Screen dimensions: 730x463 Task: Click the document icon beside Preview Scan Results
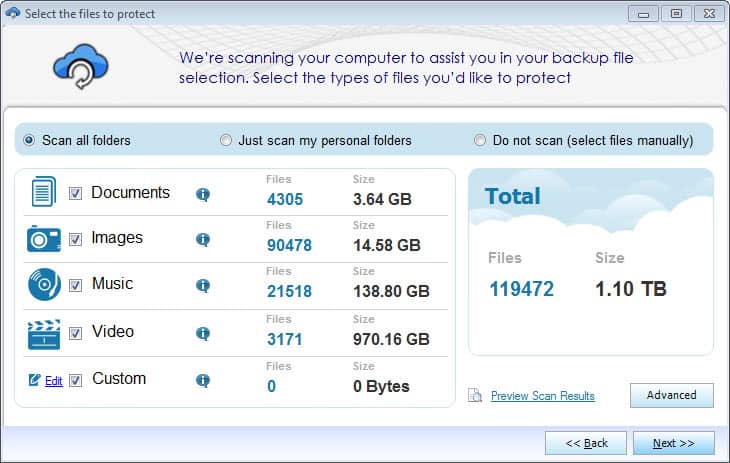pyautogui.click(x=475, y=395)
